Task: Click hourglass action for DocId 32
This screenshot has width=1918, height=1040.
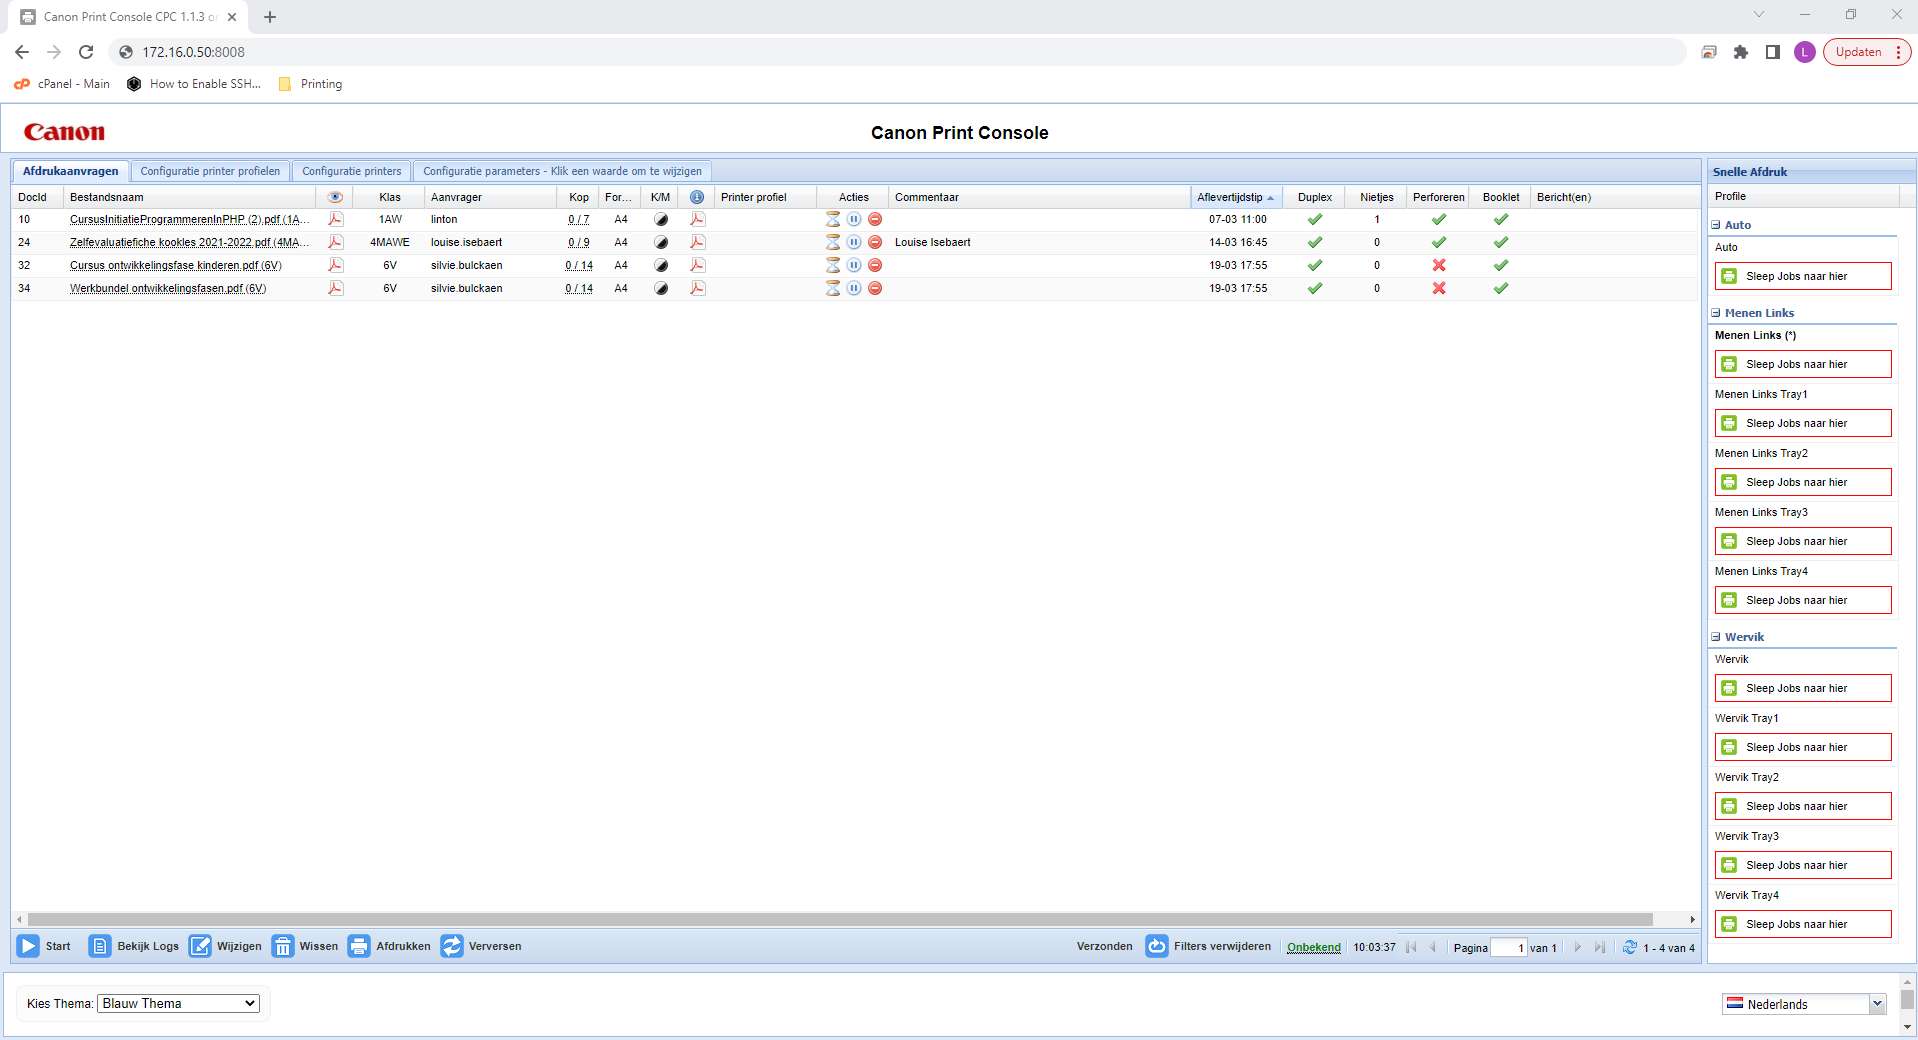Action: [832, 265]
